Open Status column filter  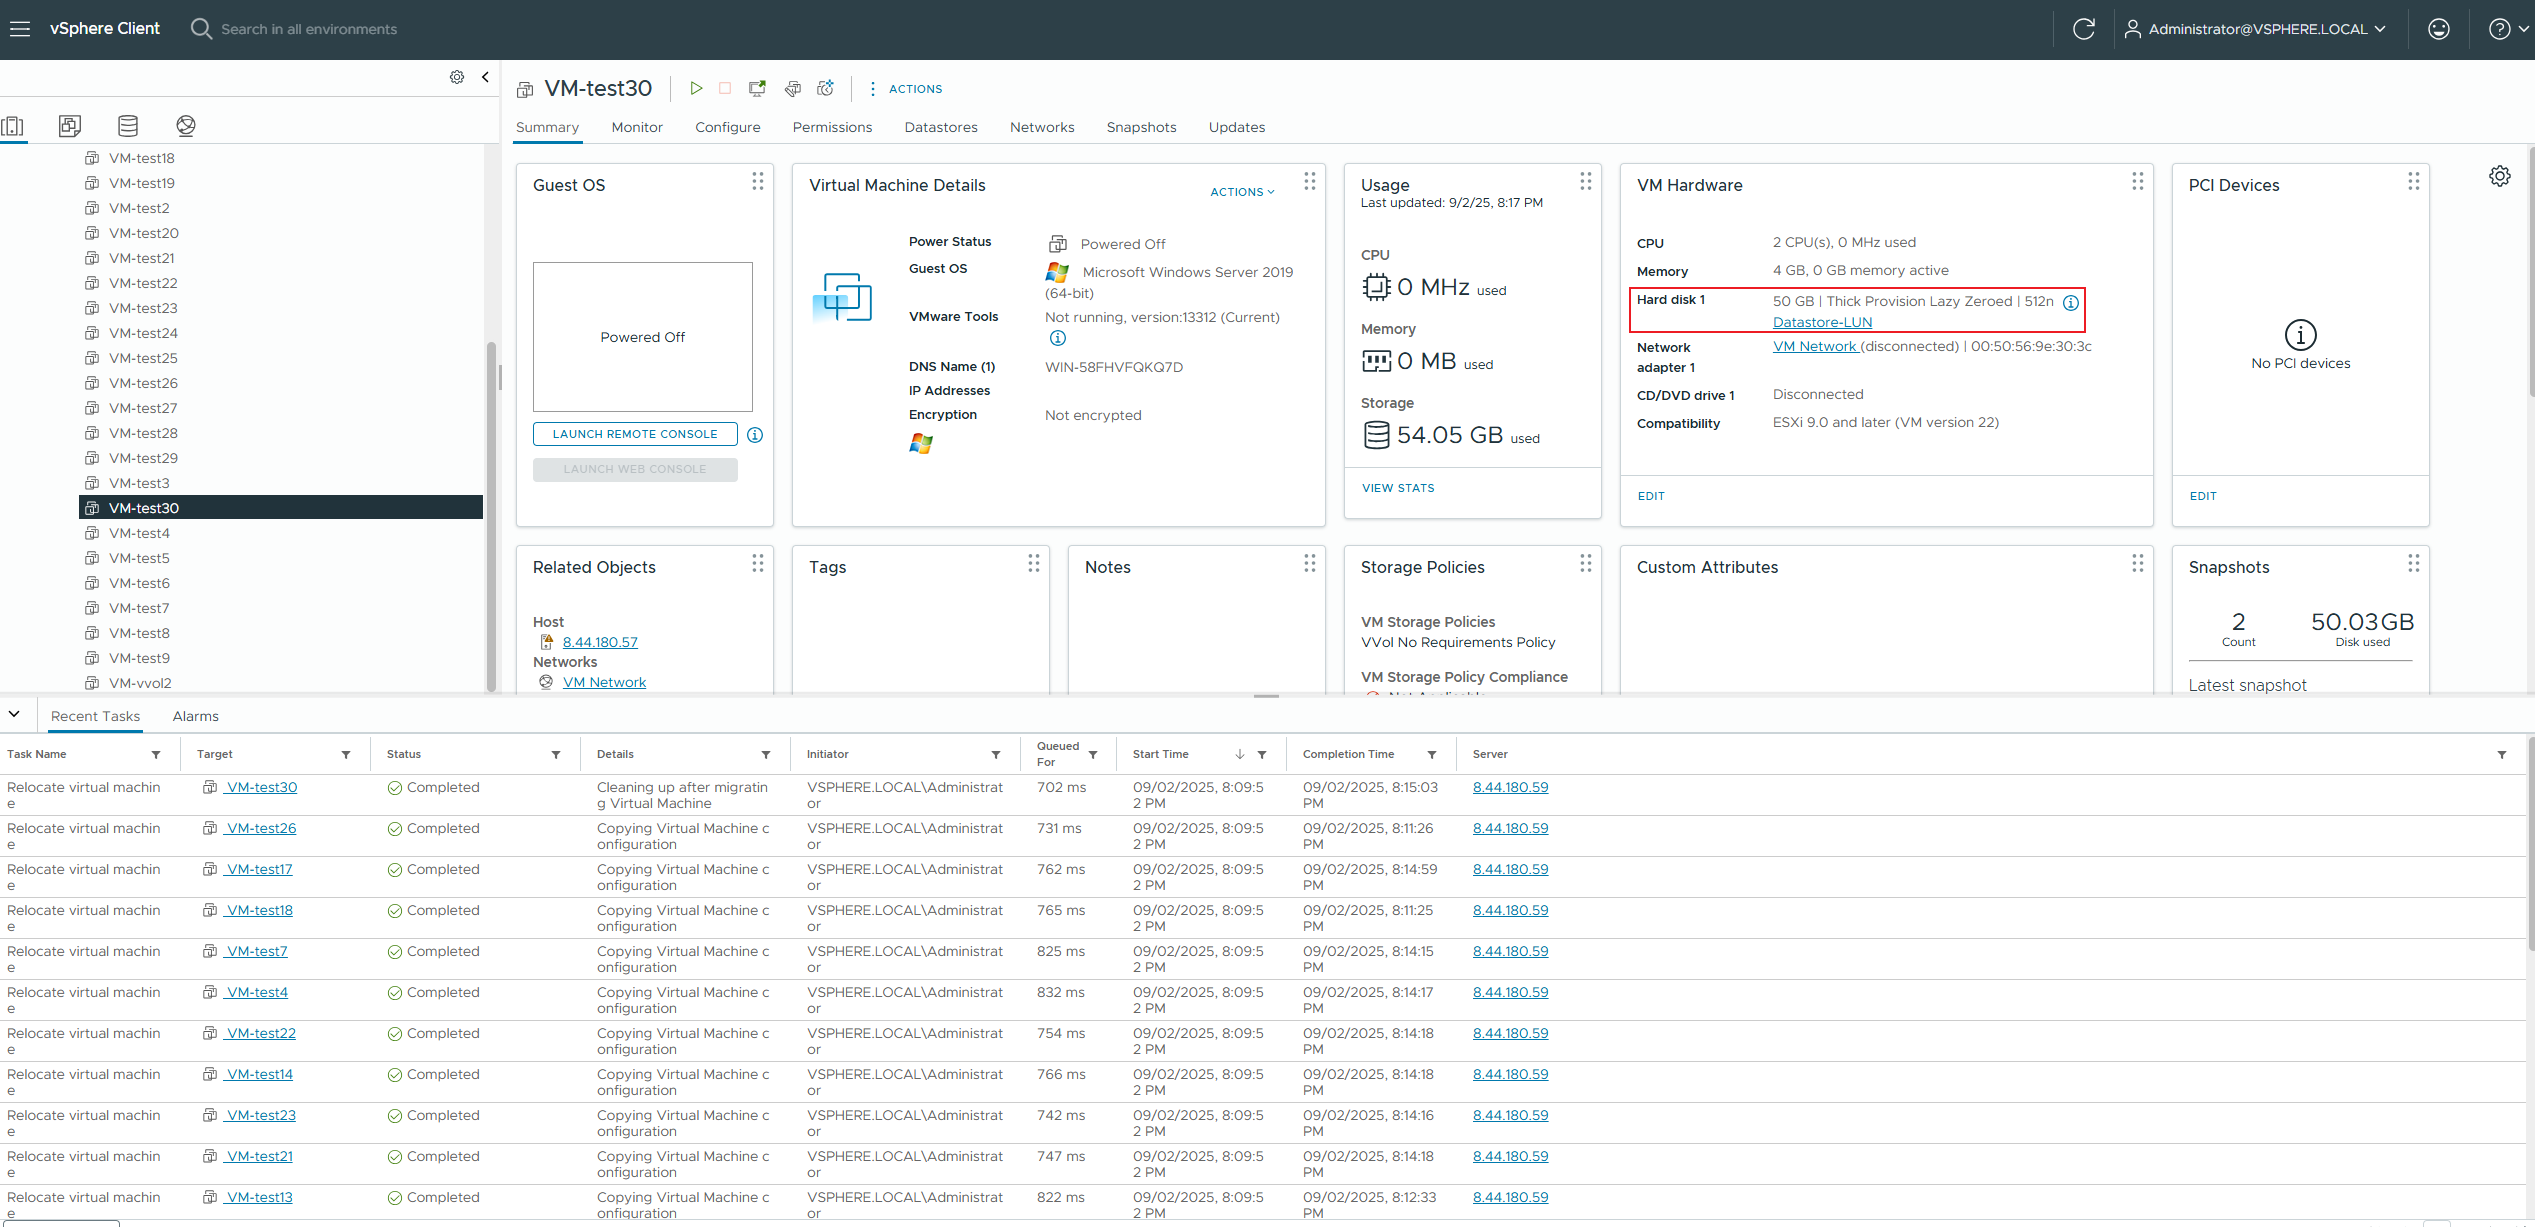coord(556,755)
